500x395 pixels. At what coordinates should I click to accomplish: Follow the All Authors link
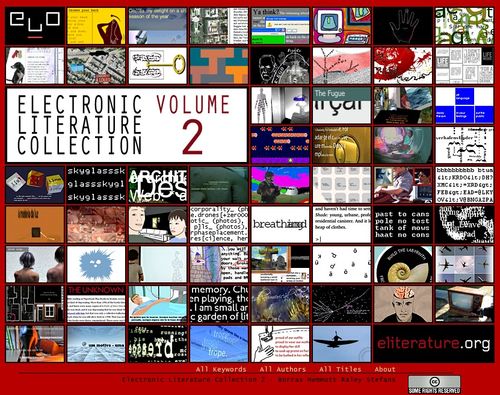point(283,369)
